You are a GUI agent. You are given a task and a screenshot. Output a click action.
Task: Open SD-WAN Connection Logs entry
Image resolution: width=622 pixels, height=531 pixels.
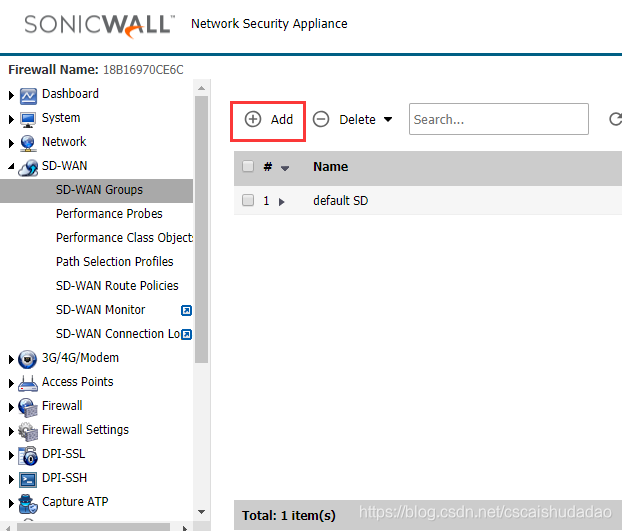118,334
